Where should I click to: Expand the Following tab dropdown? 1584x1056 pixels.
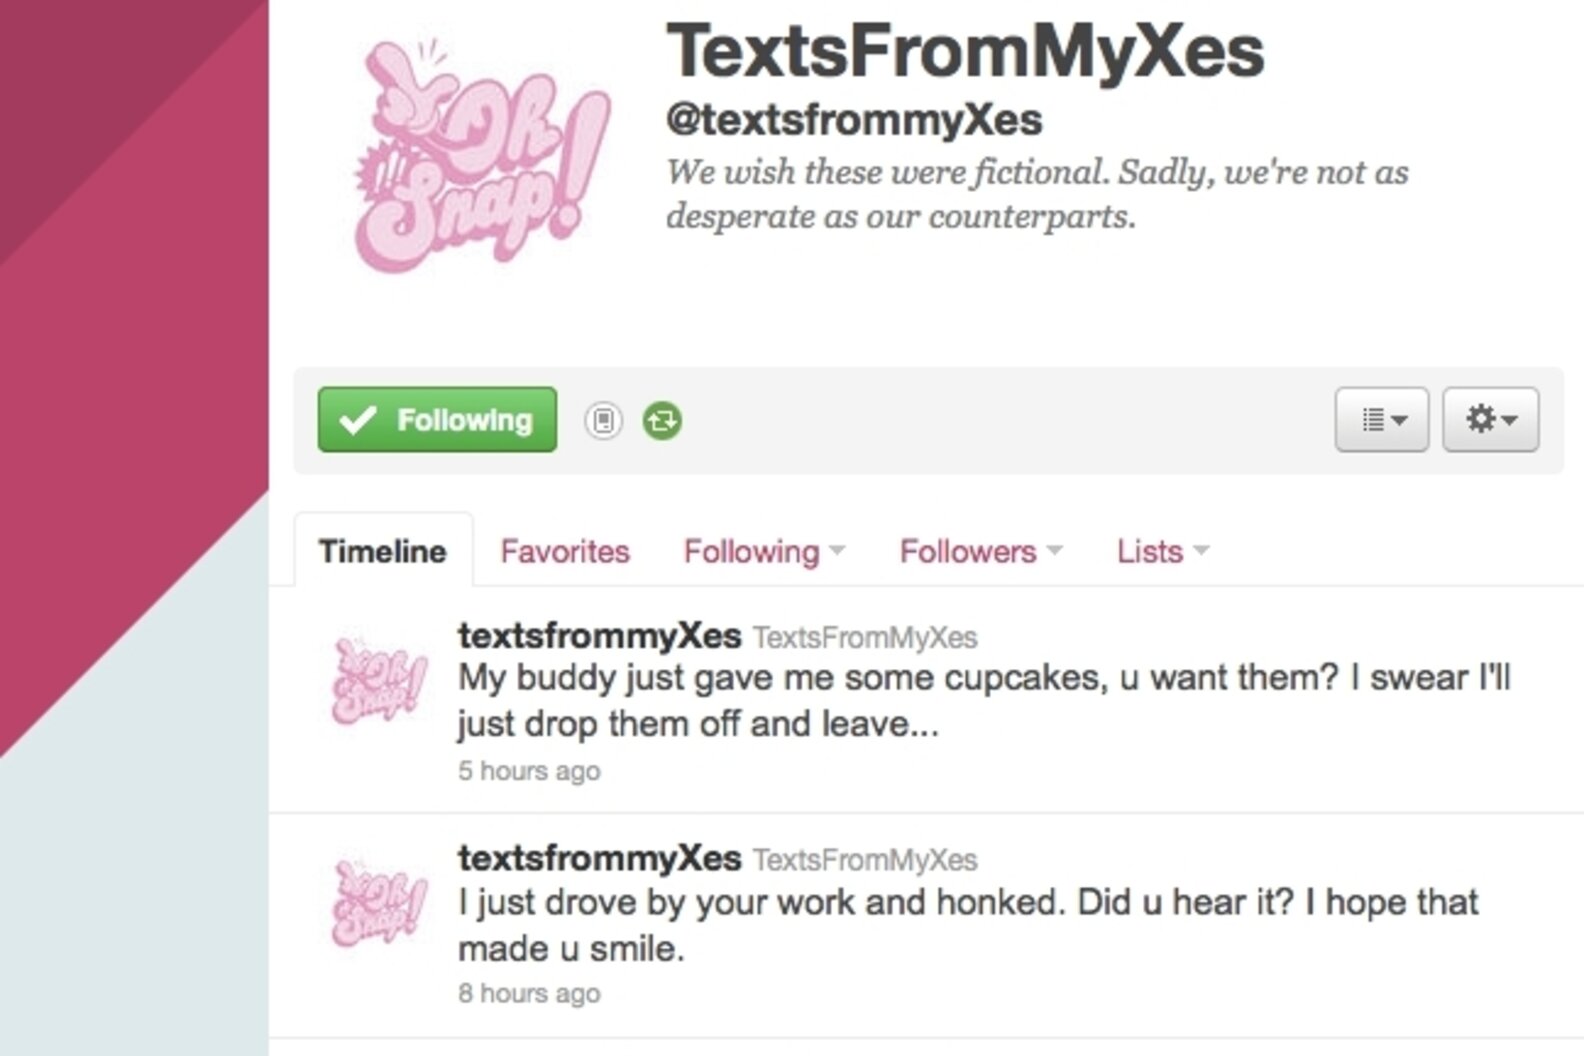763,551
